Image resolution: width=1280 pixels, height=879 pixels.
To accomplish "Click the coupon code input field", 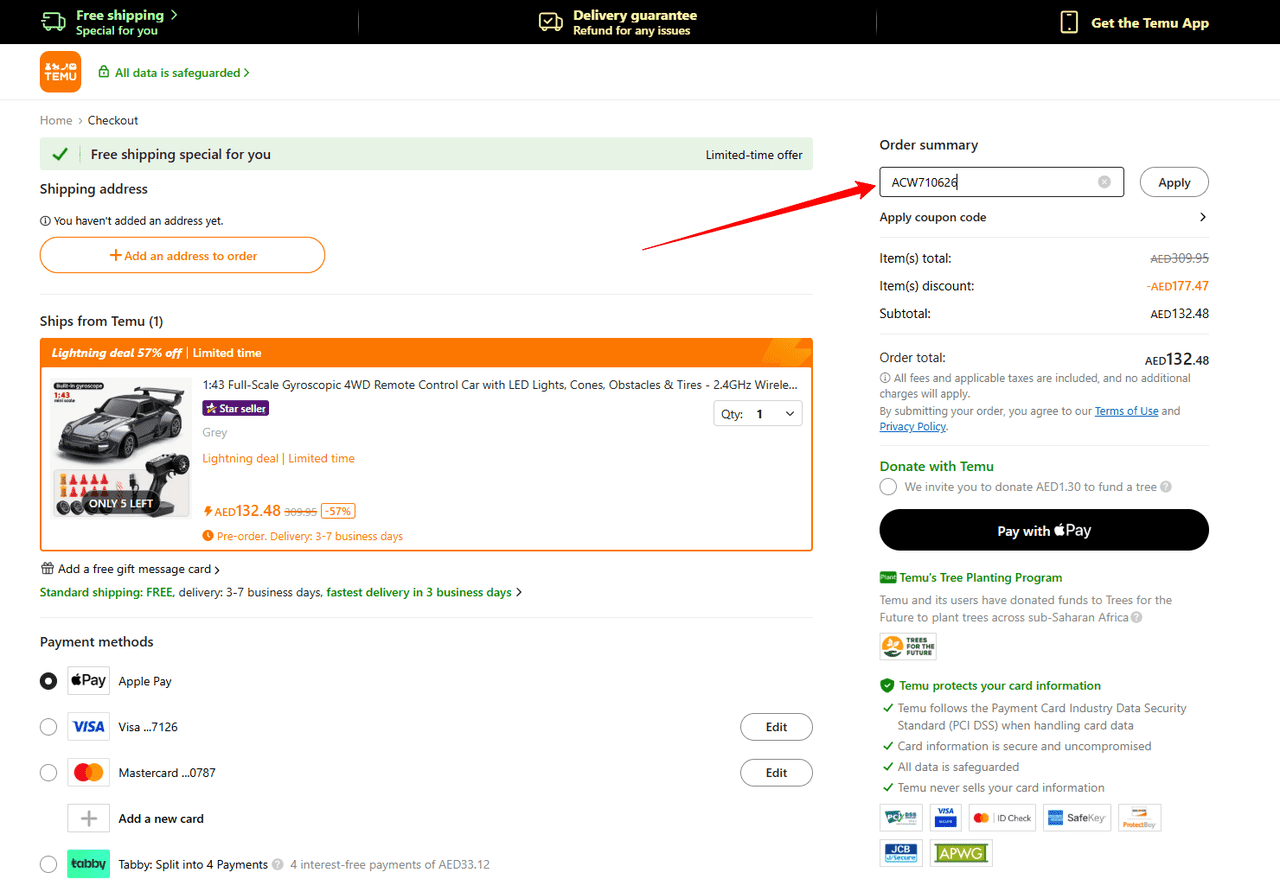I will [1002, 182].
